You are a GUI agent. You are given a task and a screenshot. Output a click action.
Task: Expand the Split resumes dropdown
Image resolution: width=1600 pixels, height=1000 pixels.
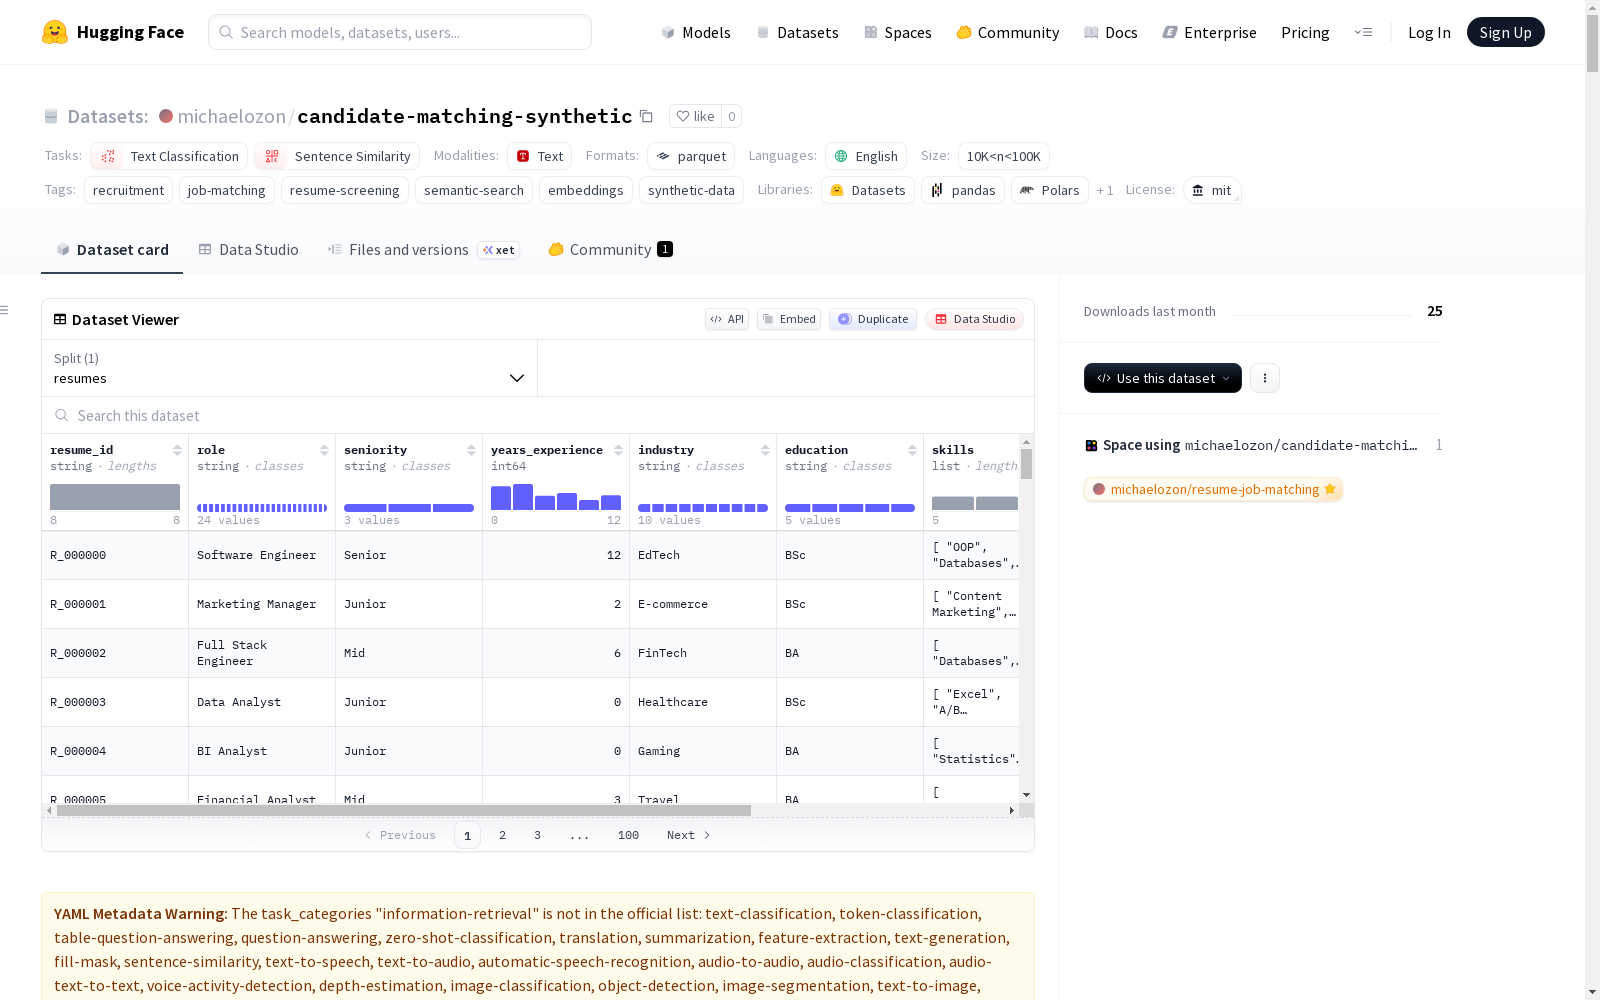click(290, 368)
